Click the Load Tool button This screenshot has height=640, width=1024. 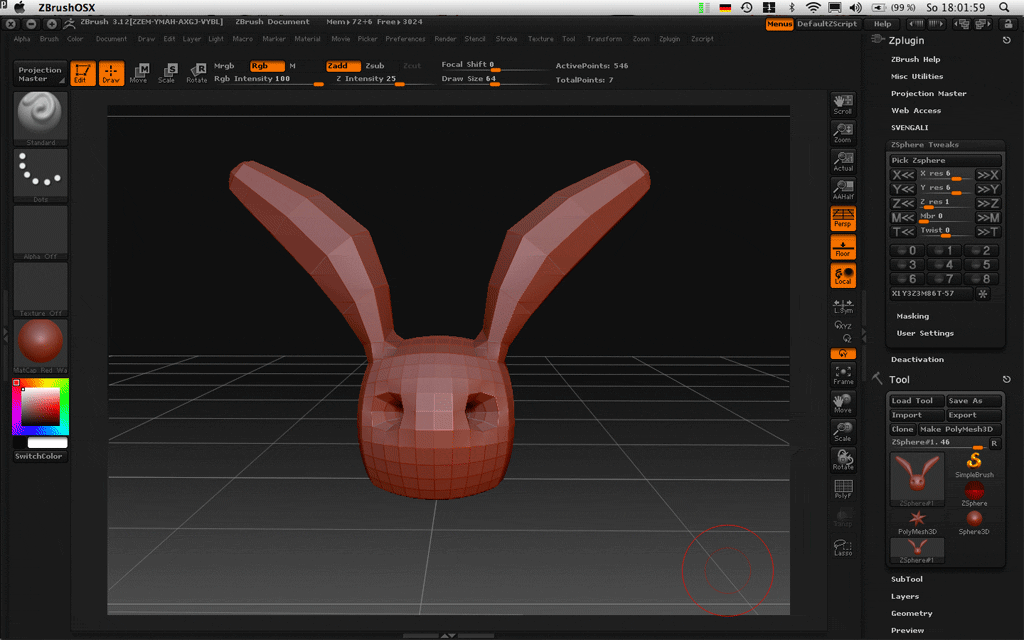[x=915, y=401]
